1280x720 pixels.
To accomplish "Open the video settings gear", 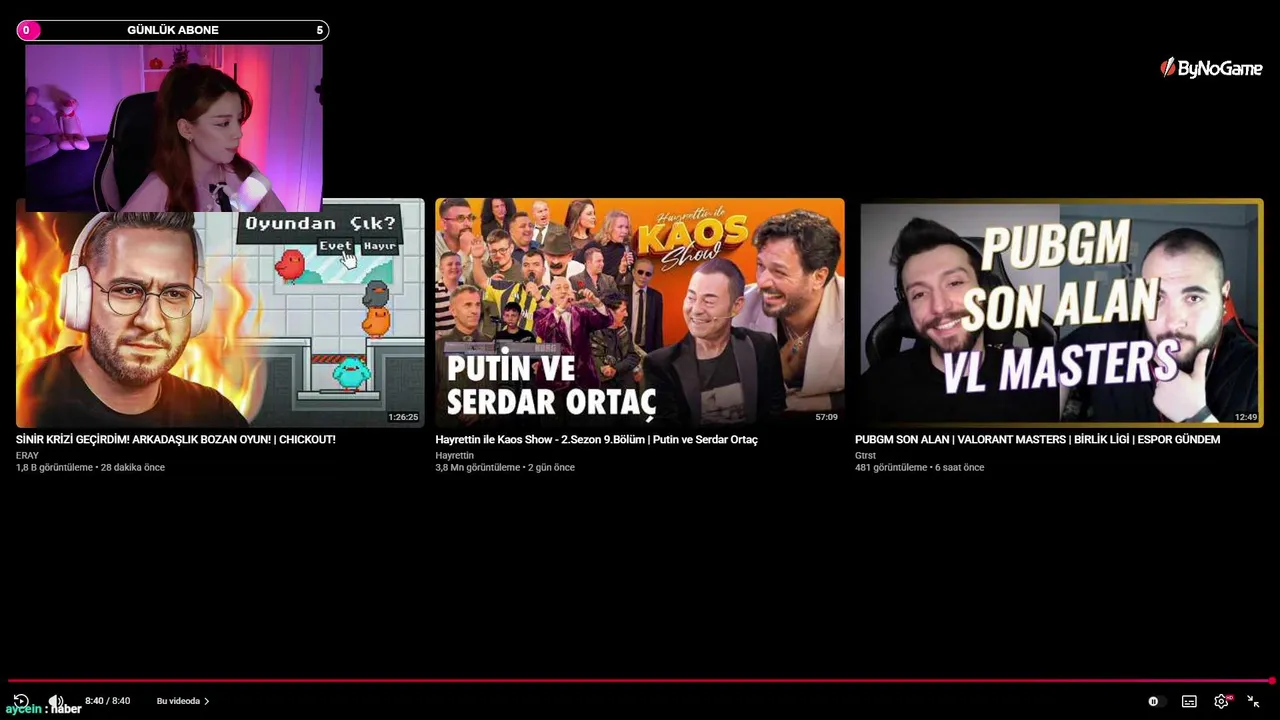I will tap(1222, 702).
